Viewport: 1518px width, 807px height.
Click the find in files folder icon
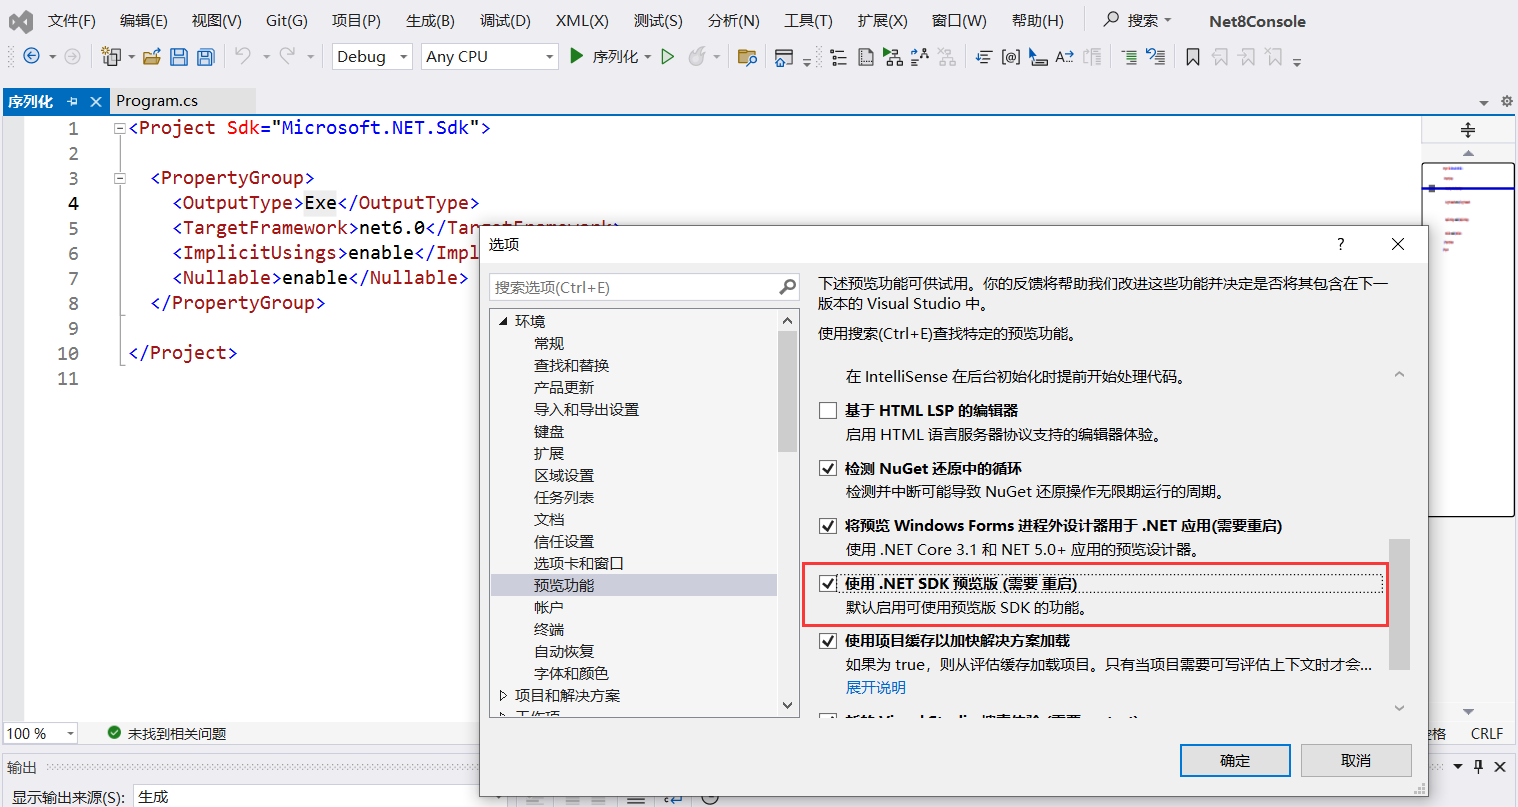[747, 57]
